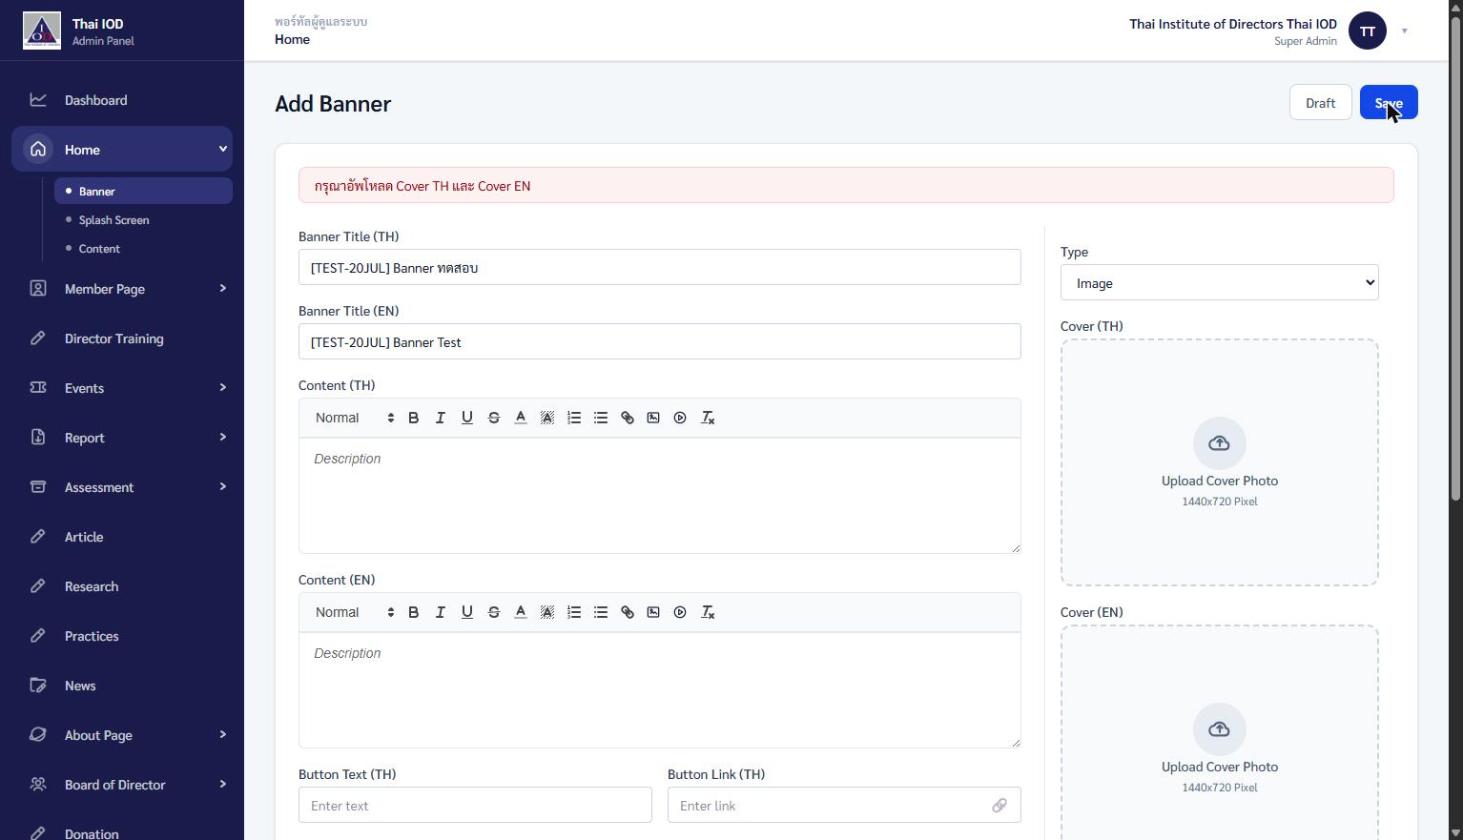Open Normal heading dropdown in Content (TH)
This screenshot has width=1463, height=840.
354,418
